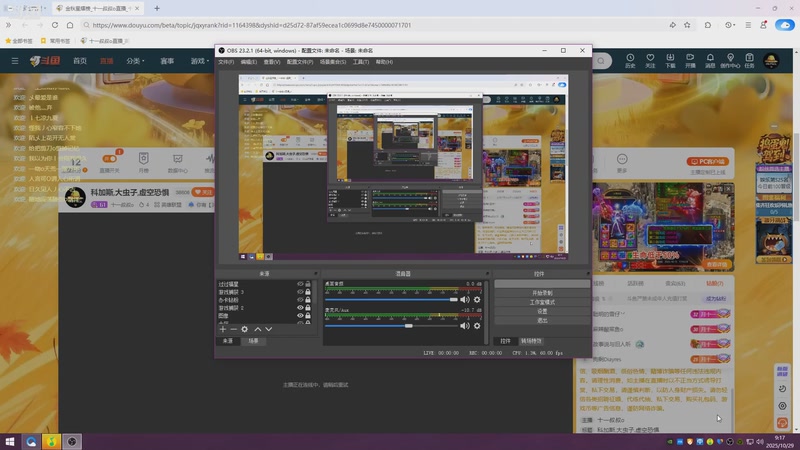This screenshot has height=450, width=800.
Task: Click the browser home button
Action: (70, 25)
